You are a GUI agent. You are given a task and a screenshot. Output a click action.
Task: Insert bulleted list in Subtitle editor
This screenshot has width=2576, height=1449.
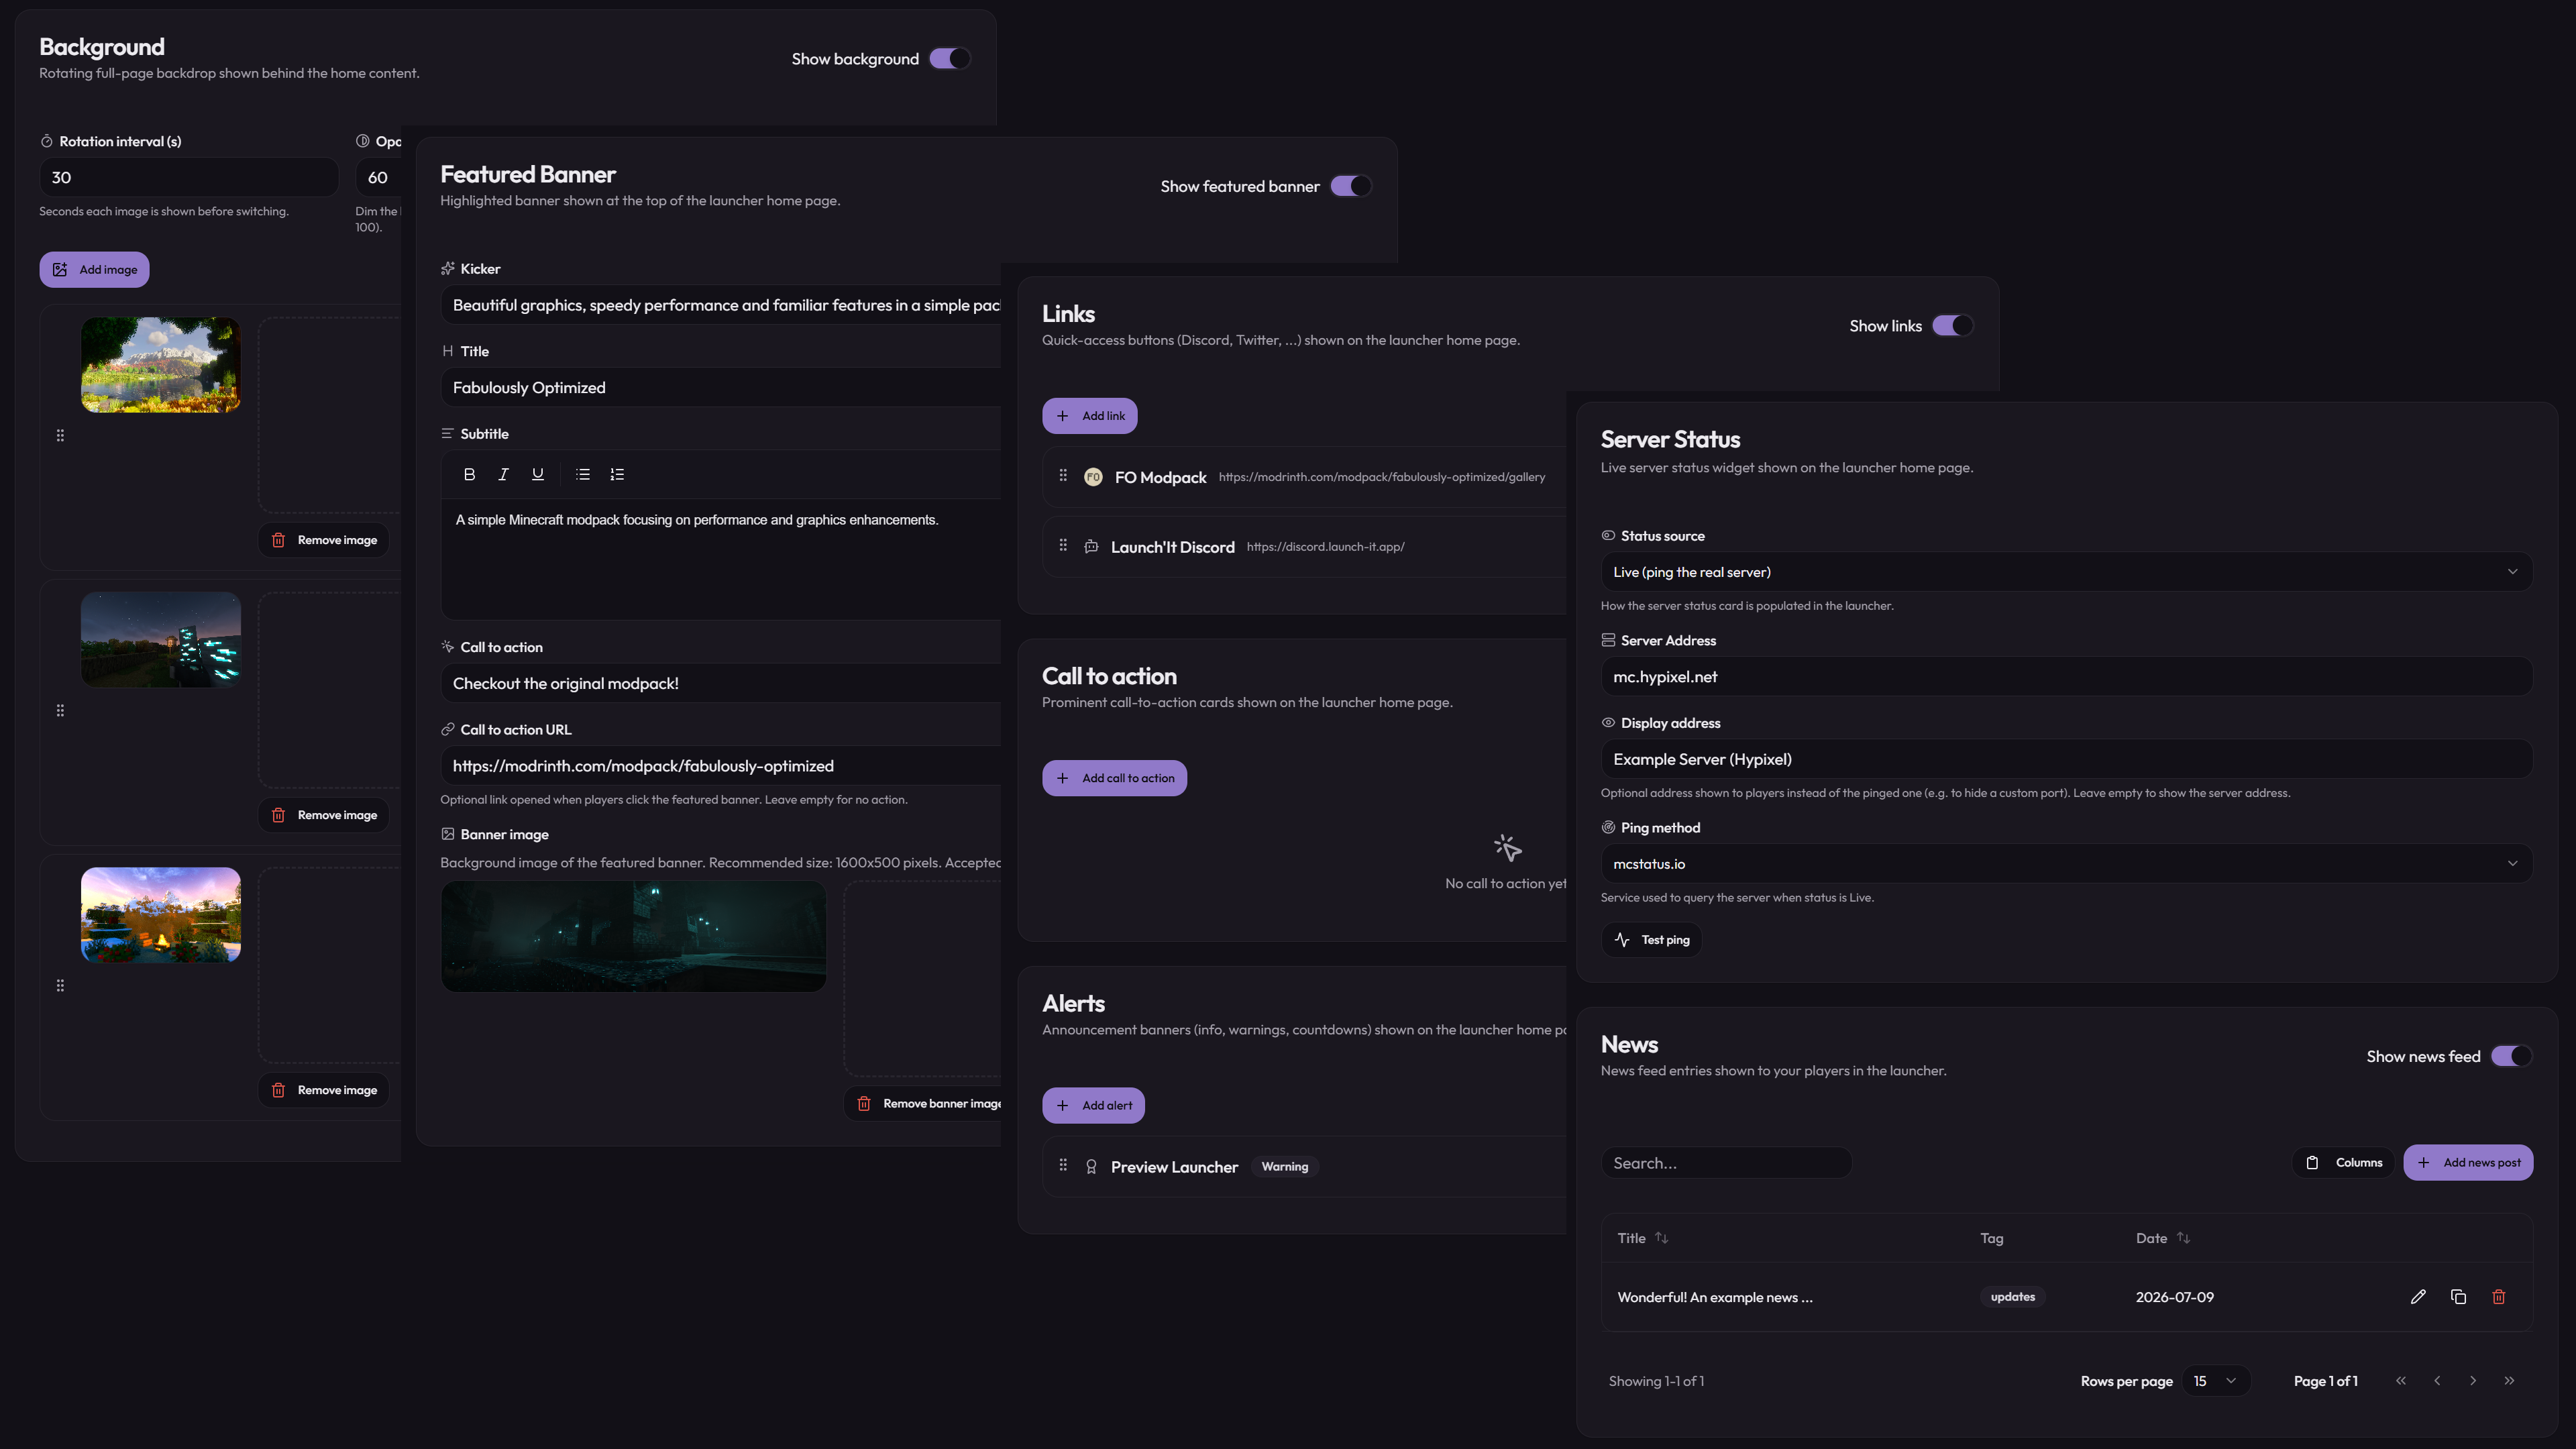coord(583,474)
